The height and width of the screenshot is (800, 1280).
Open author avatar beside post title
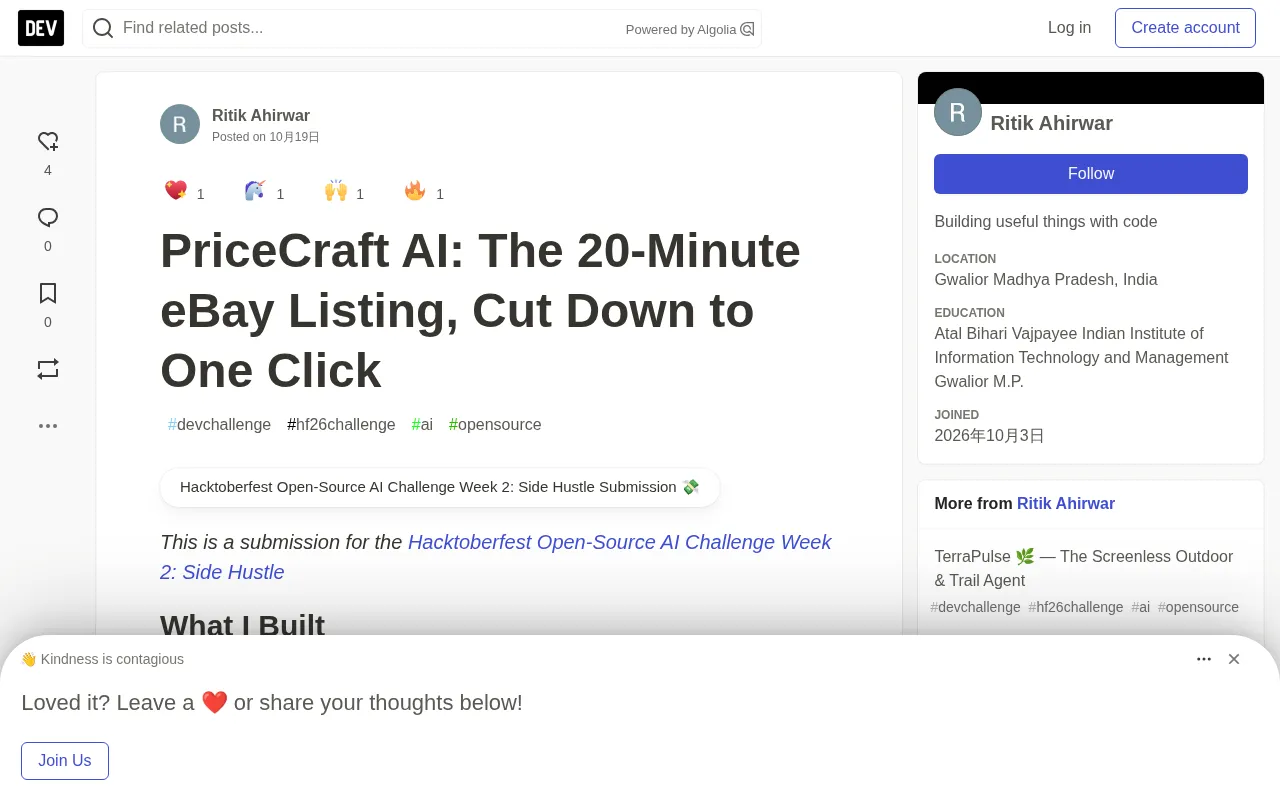point(180,124)
